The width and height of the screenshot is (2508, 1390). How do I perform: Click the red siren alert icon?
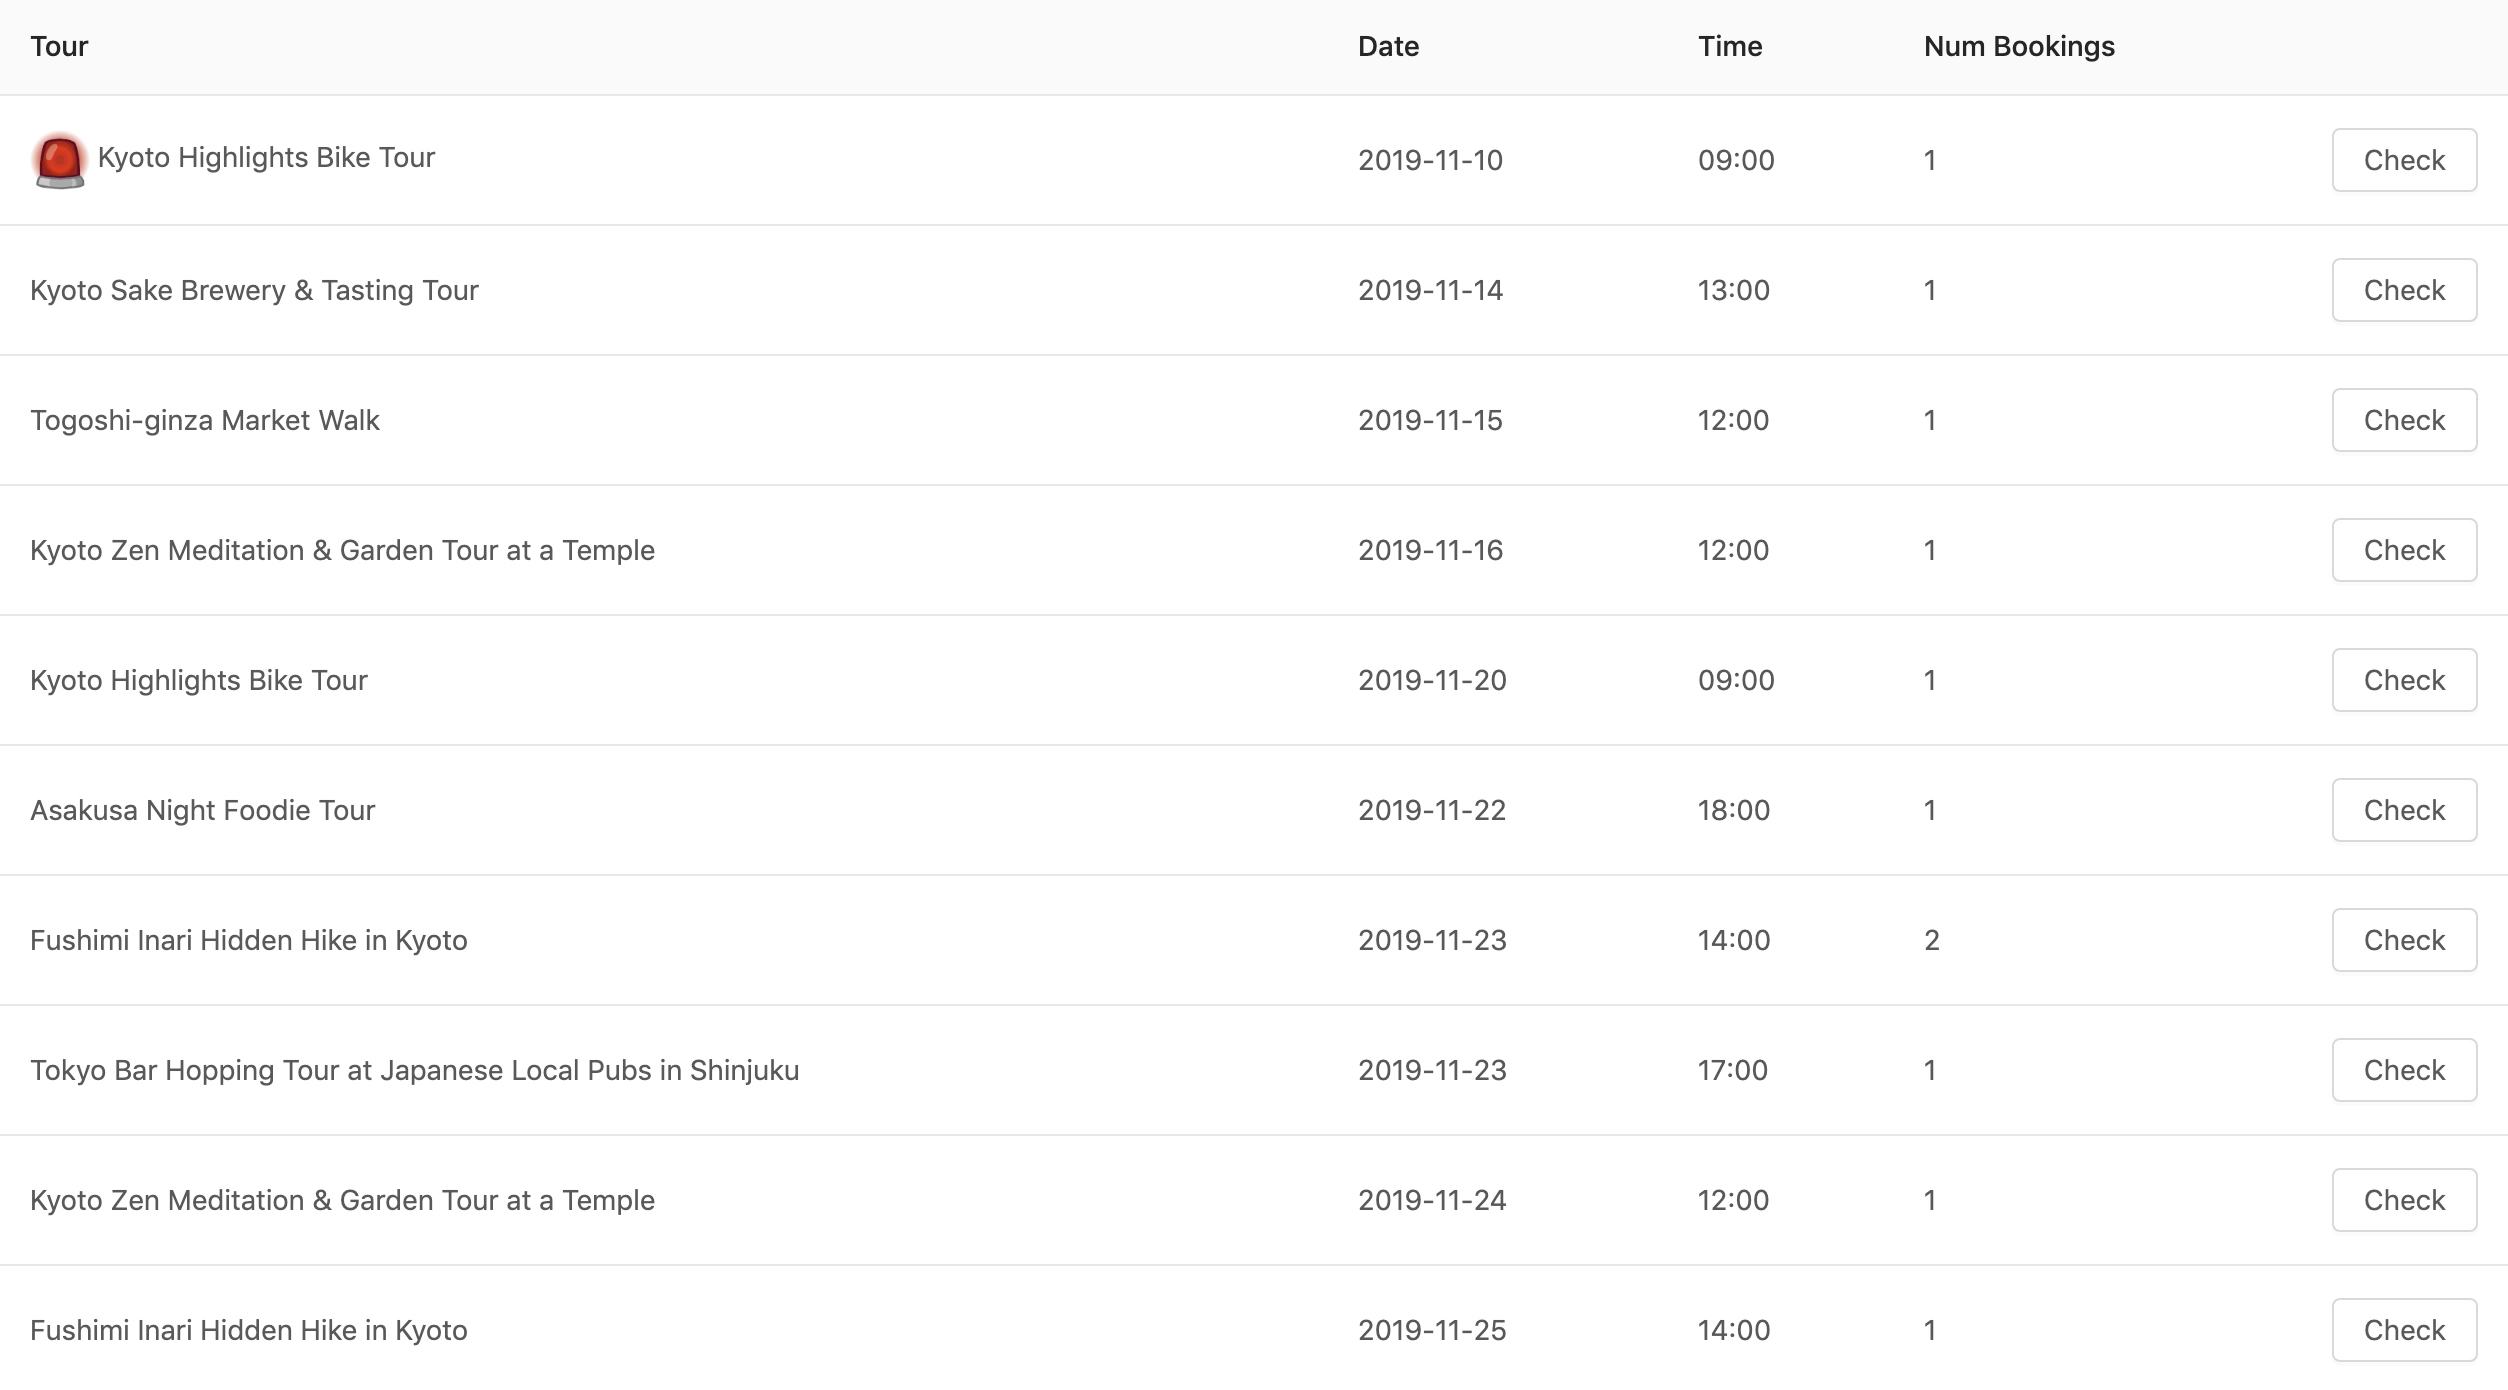tap(59, 160)
